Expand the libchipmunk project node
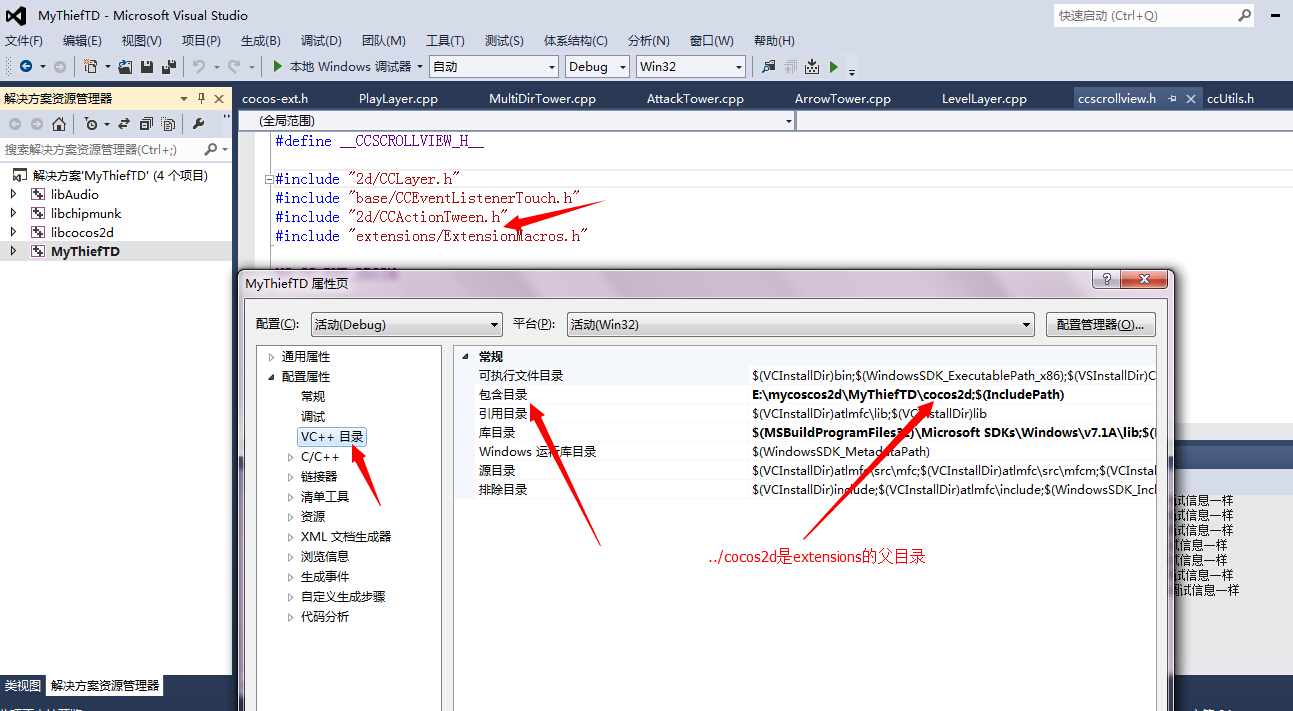The width and height of the screenshot is (1293, 711). coord(13,213)
